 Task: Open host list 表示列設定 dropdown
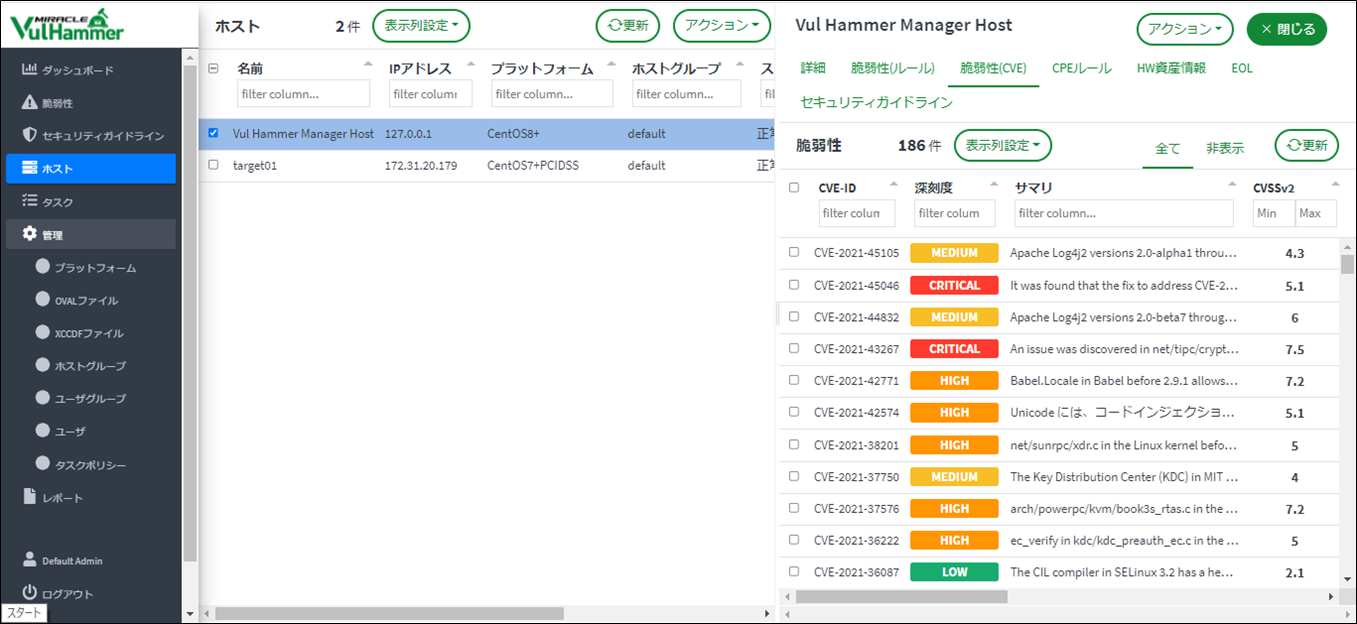click(x=421, y=26)
